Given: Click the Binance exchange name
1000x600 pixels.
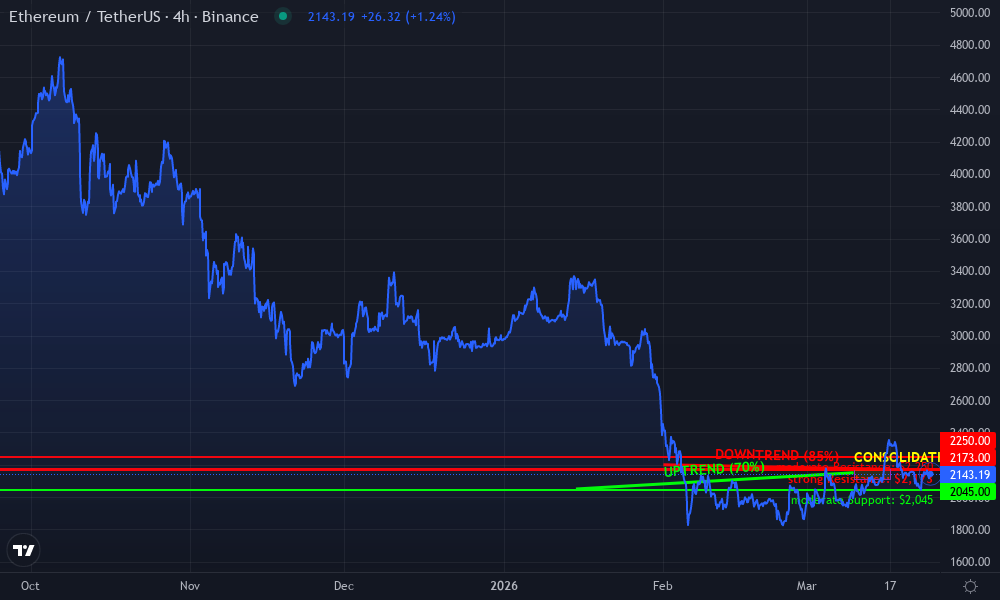Looking at the screenshot, I should click(x=231, y=16).
